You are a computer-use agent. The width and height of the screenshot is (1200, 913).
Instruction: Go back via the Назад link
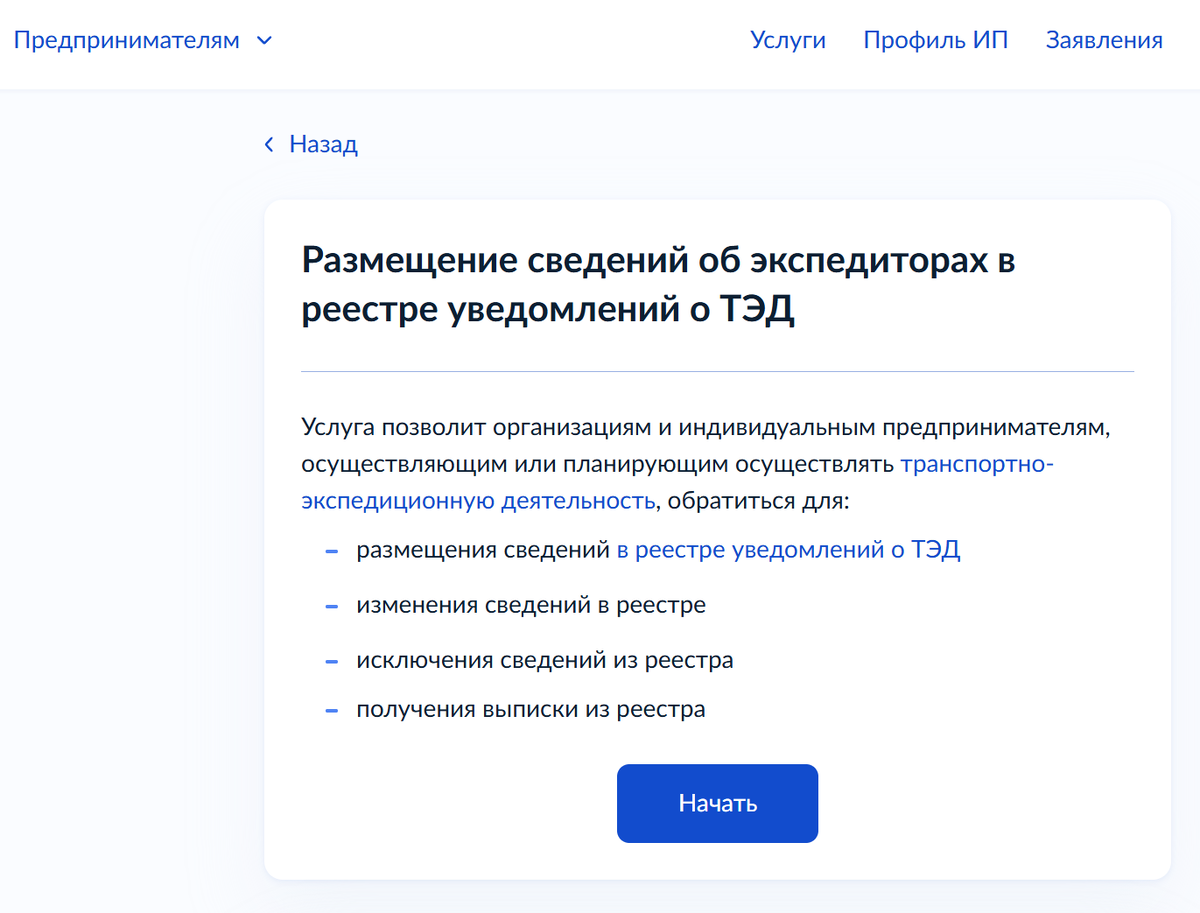tap(323, 144)
